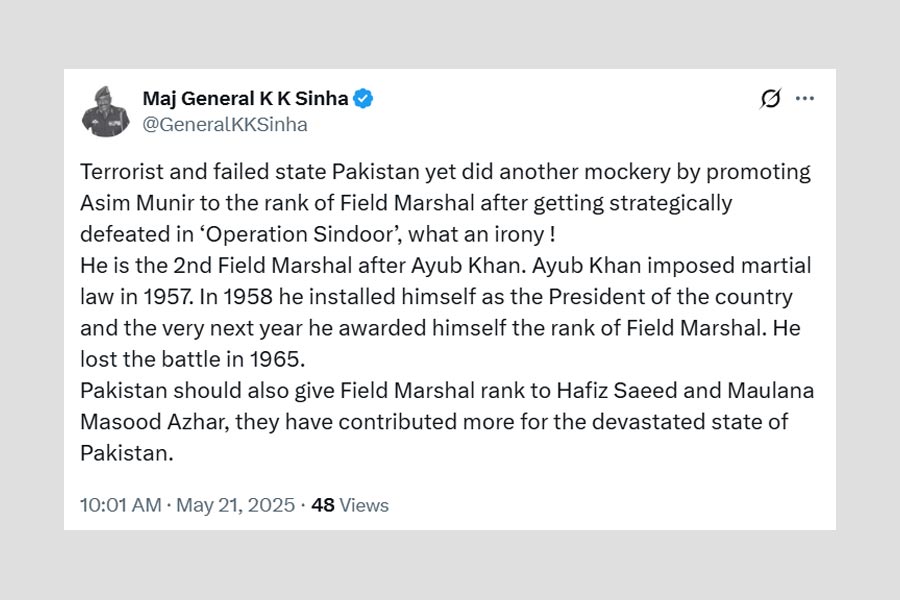The width and height of the screenshot is (900, 600).
Task: Open Grok actions icon on the post
Action: [x=770, y=98]
